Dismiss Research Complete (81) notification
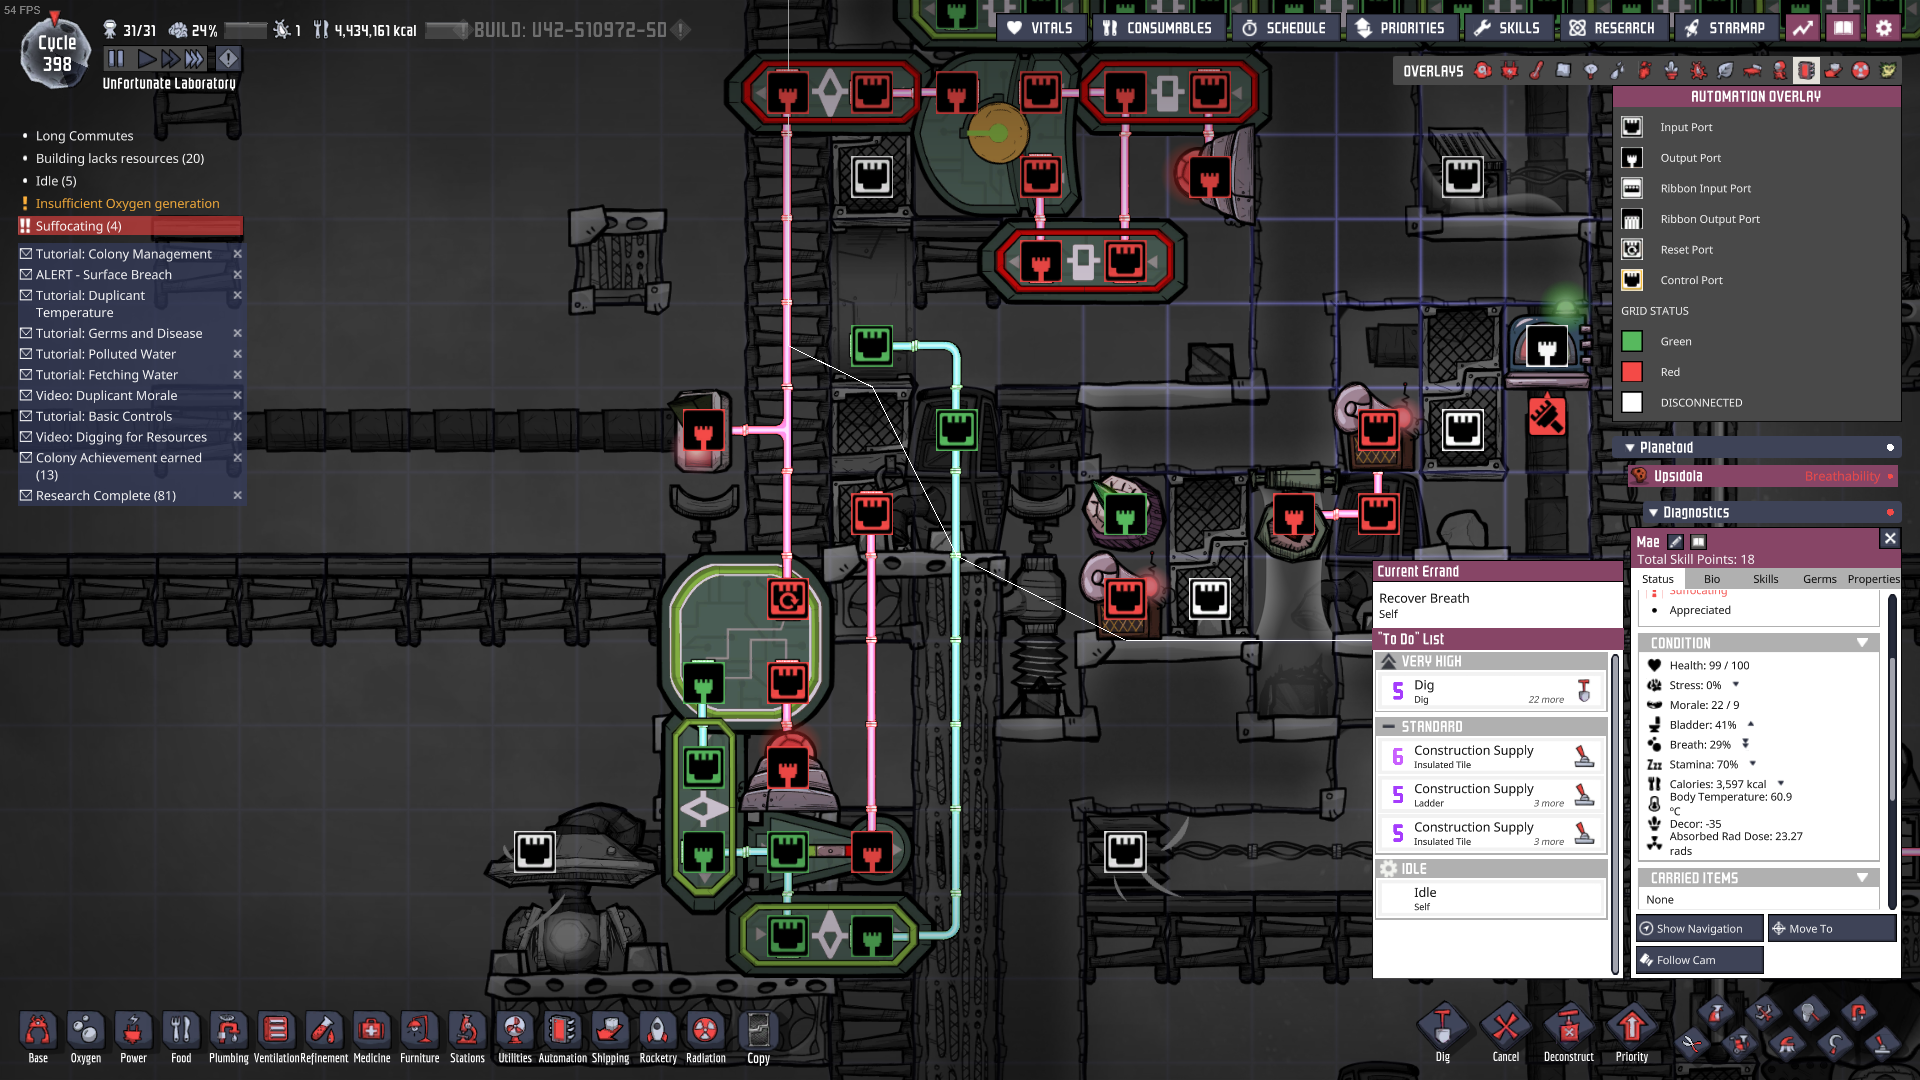 point(238,496)
